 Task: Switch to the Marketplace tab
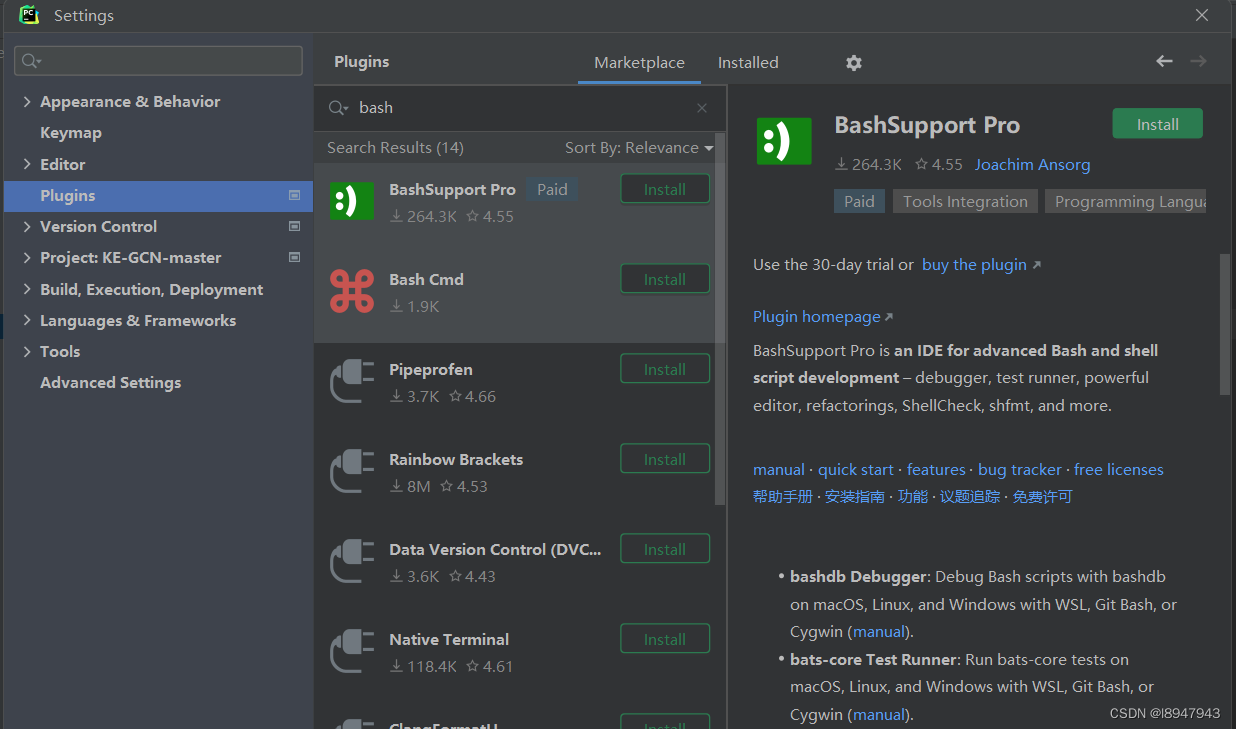(x=639, y=62)
